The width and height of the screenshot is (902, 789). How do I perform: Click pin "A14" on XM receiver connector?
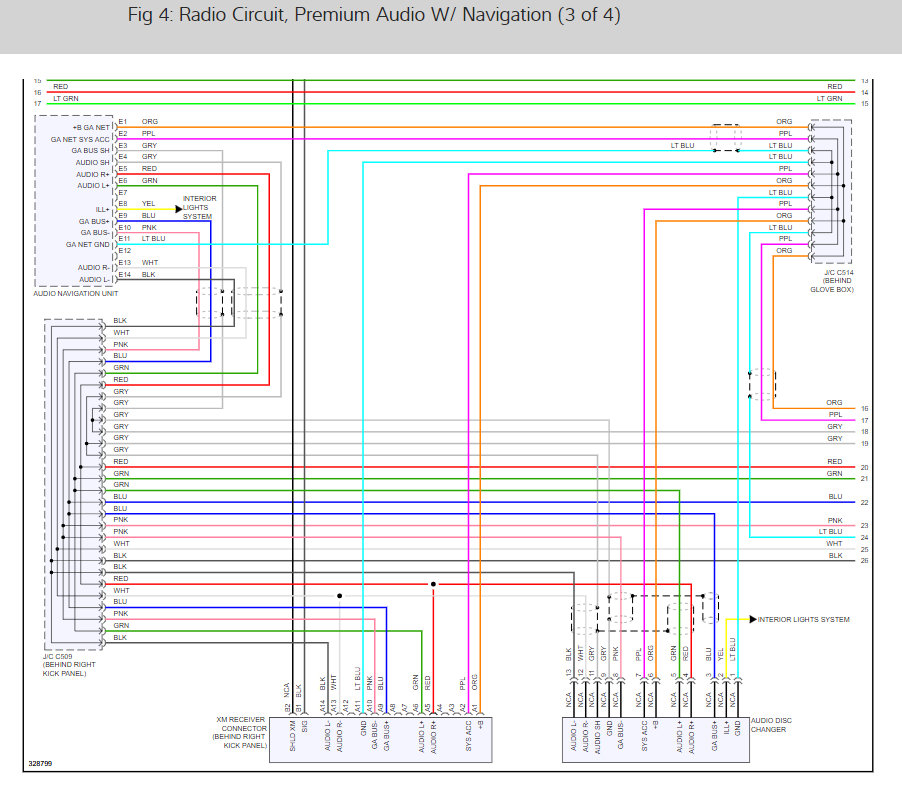323,706
